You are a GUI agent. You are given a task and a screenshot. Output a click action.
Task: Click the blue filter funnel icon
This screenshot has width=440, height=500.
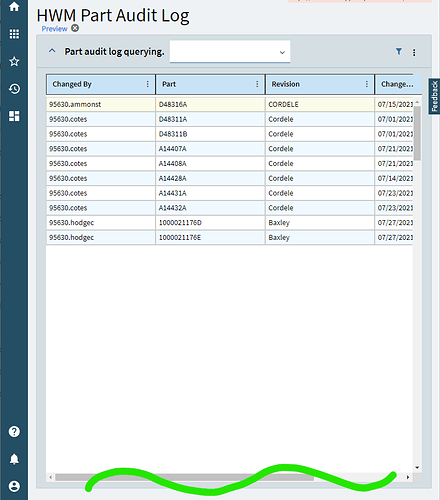click(399, 51)
